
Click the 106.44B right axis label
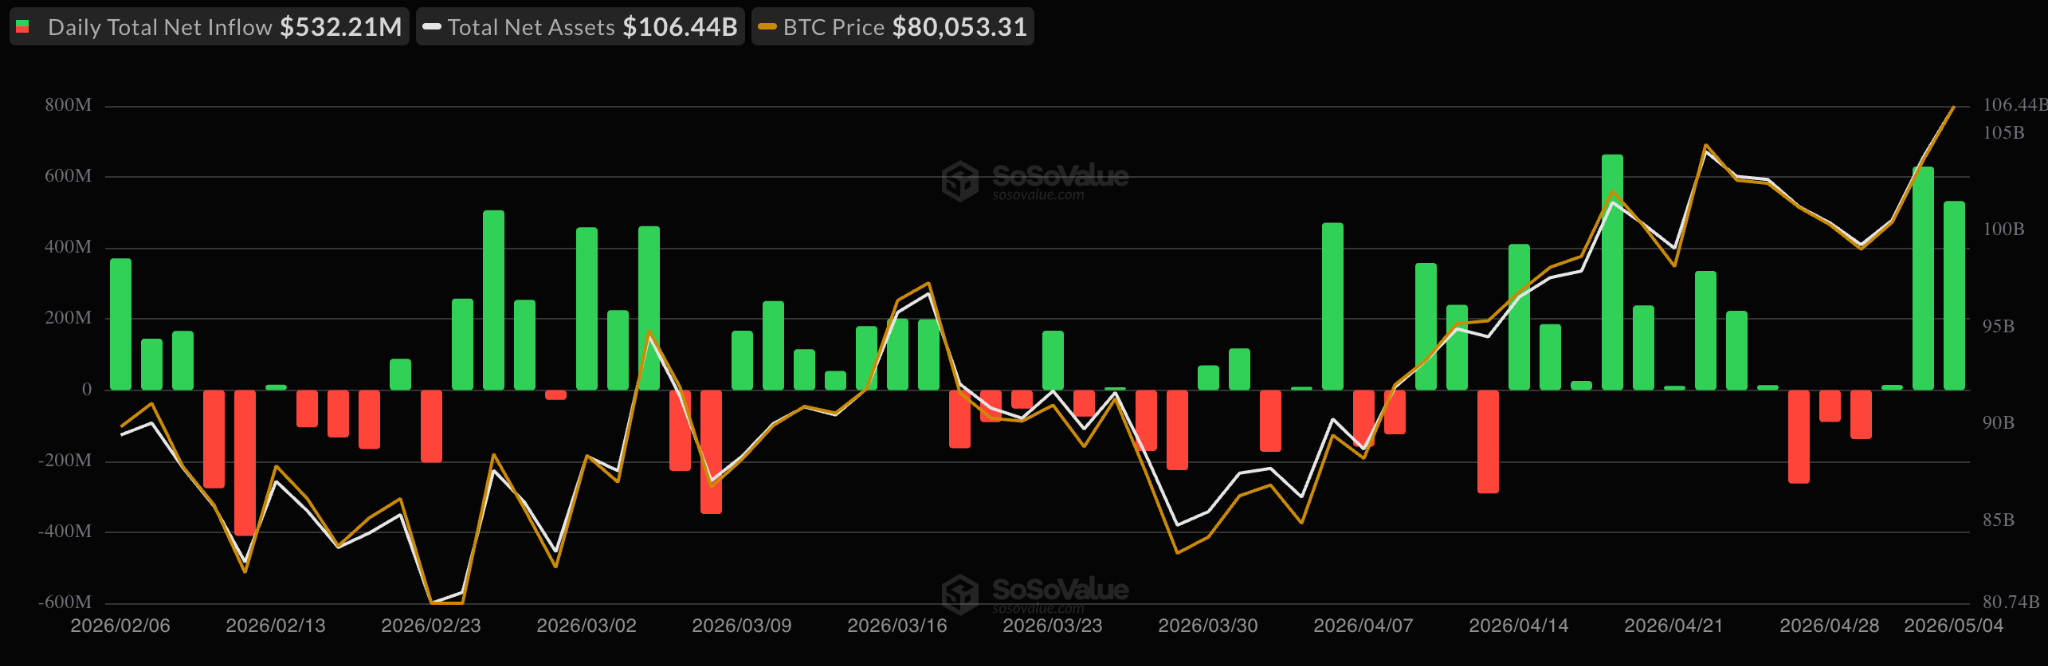tap(2015, 105)
